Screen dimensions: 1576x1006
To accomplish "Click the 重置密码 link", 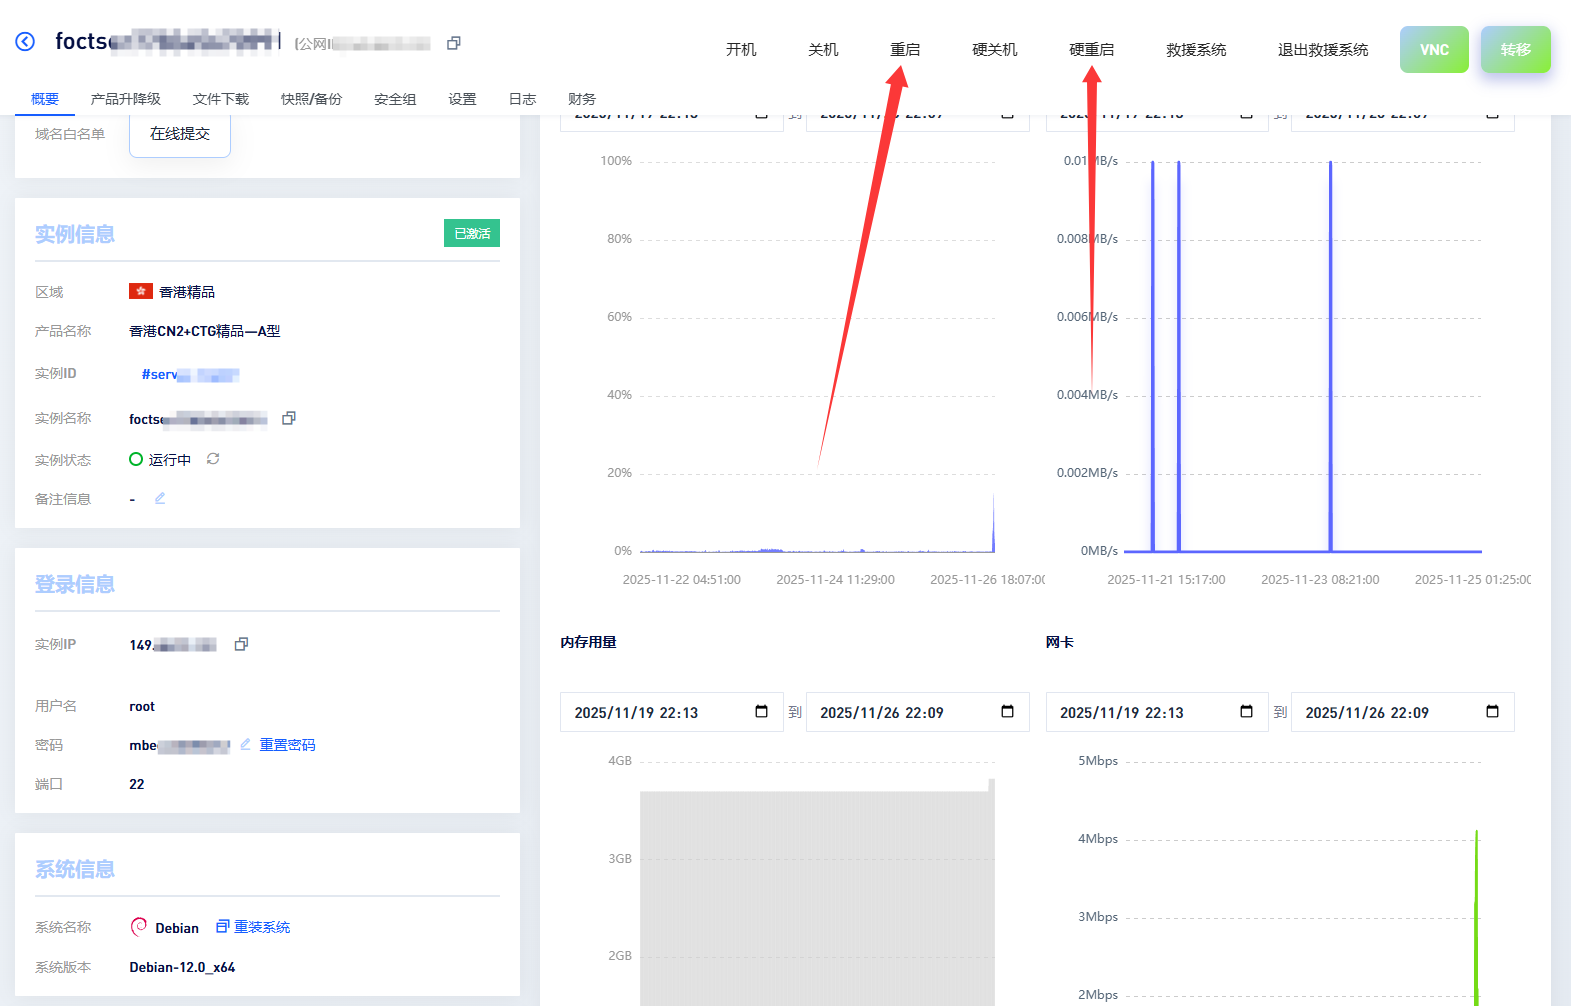I will [287, 745].
